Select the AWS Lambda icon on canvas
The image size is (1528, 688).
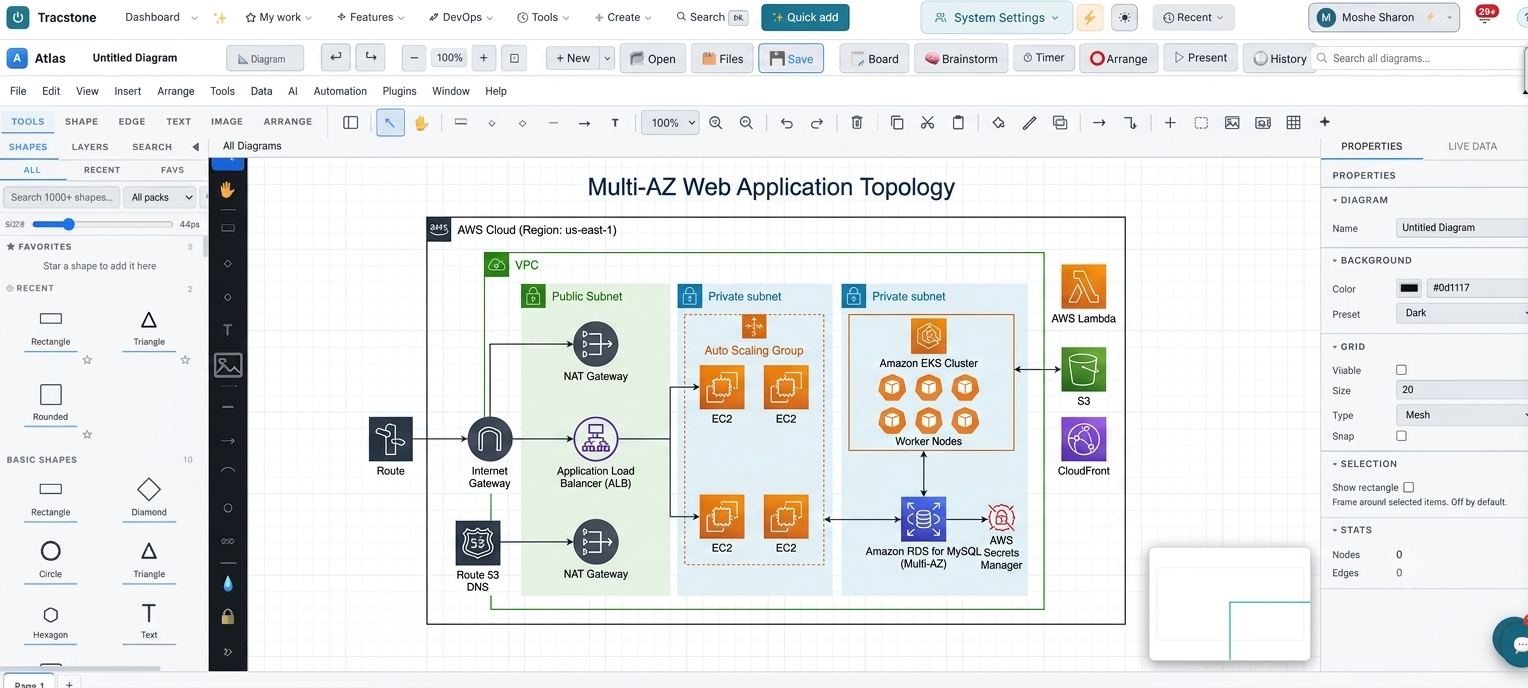click(x=1083, y=286)
